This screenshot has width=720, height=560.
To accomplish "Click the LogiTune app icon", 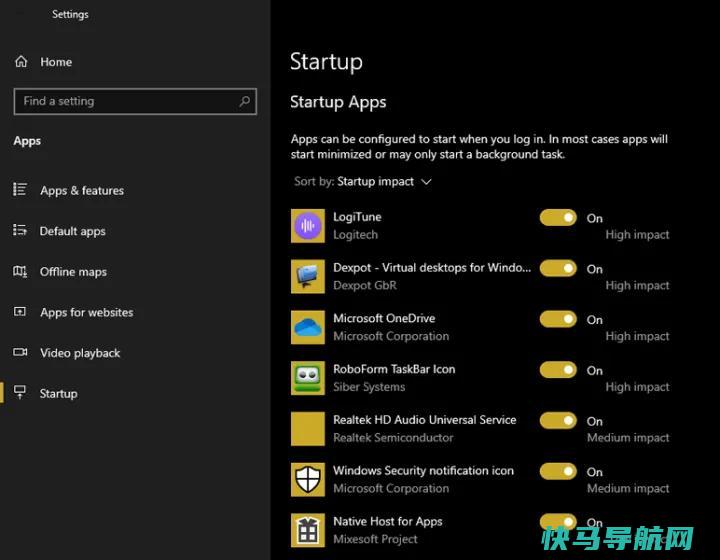I will click(308, 226).
